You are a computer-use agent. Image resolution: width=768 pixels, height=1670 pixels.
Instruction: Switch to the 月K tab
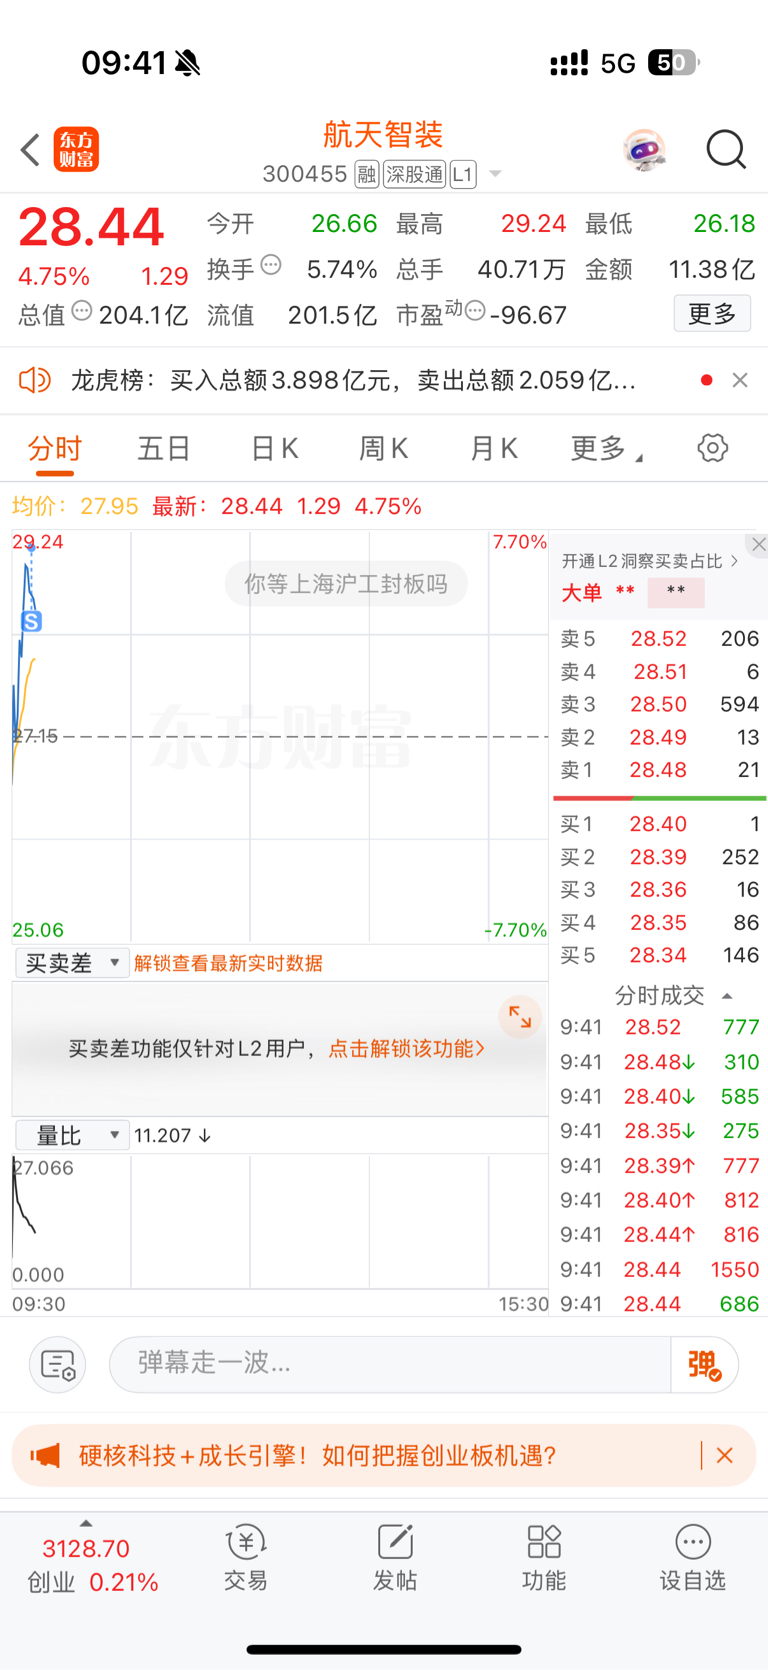(494, 448)
